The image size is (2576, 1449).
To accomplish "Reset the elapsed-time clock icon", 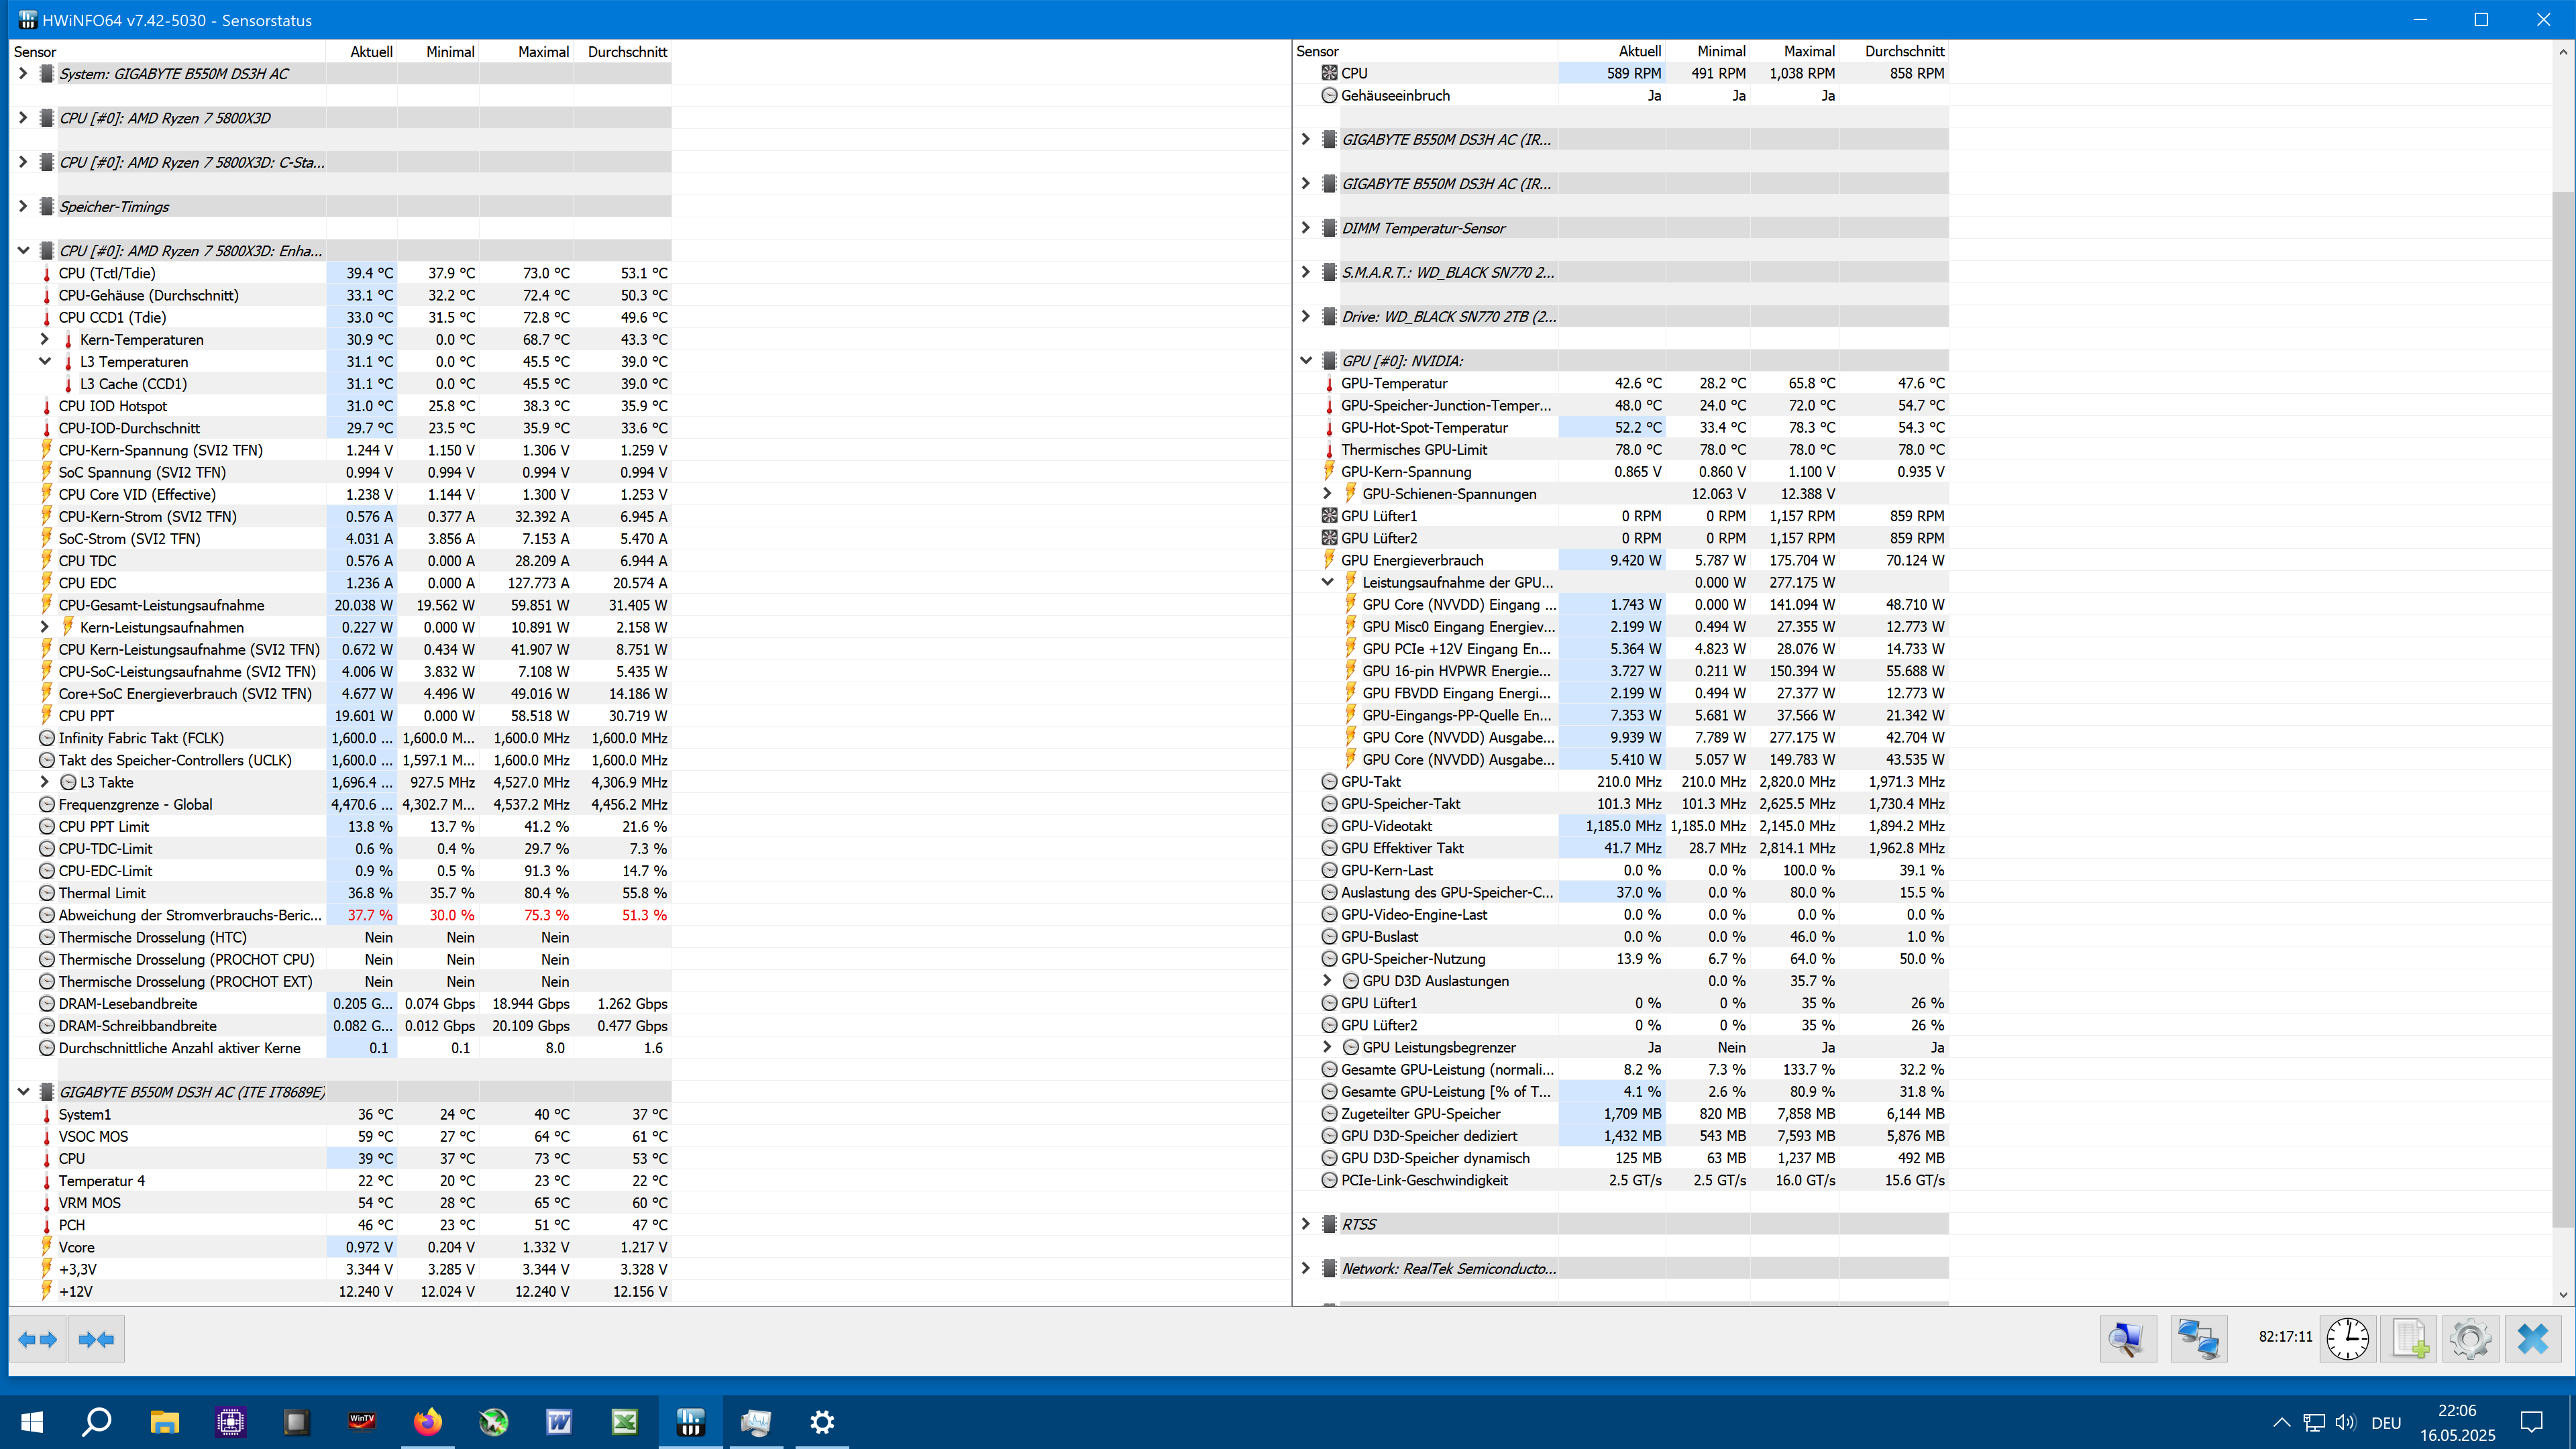I will pos(2347,1339).
